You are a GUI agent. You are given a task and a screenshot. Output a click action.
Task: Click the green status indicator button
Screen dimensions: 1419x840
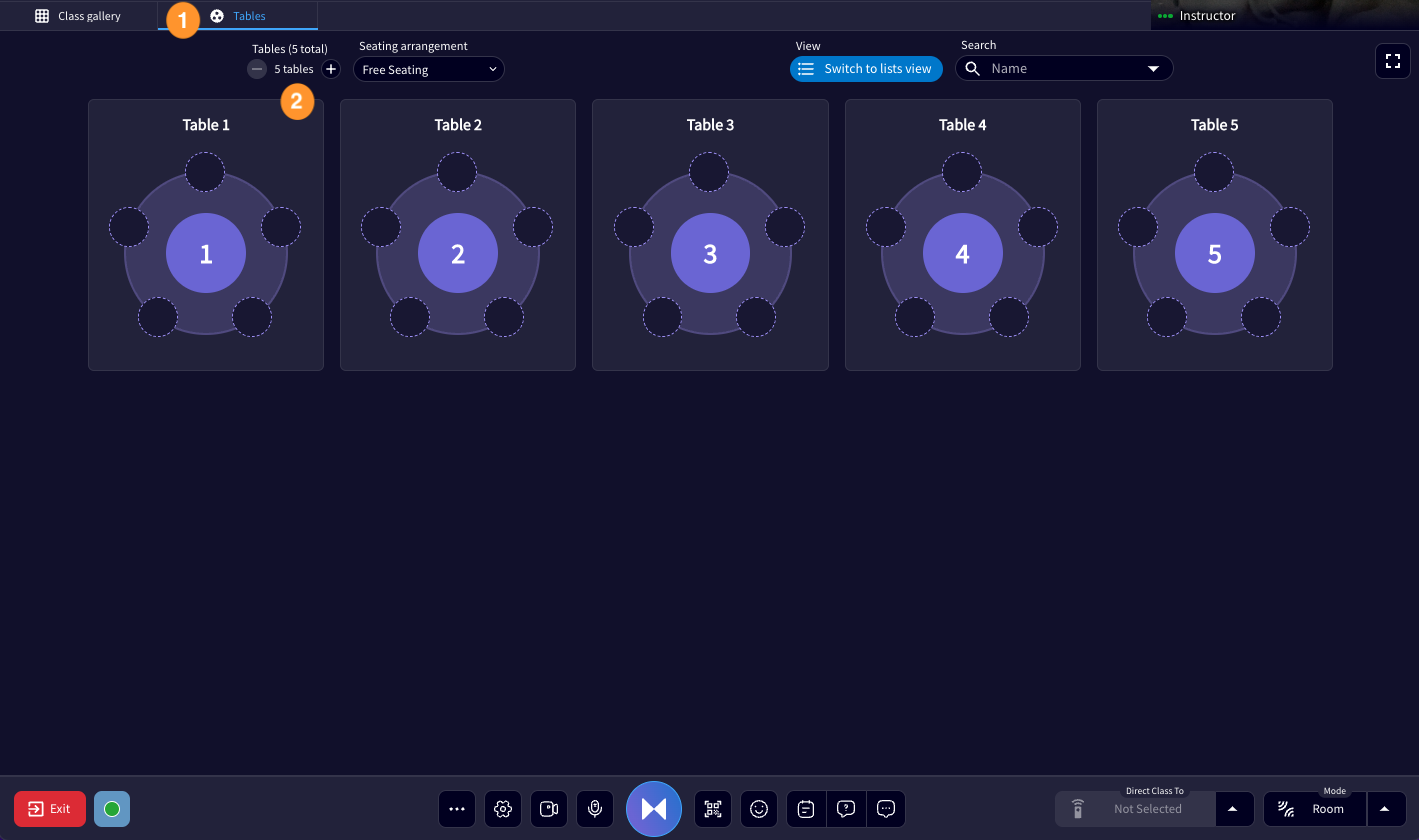(112, 809)
